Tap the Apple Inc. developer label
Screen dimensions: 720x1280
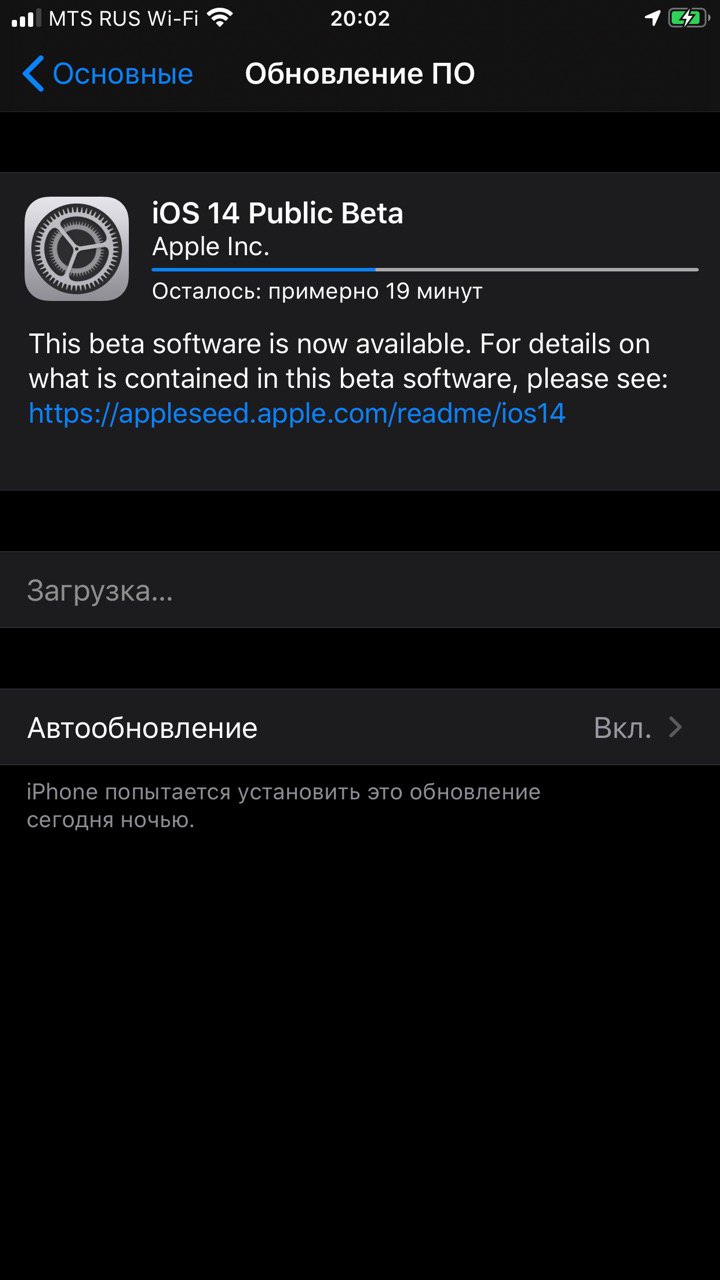pyautogui.click(x=211, y=247)
